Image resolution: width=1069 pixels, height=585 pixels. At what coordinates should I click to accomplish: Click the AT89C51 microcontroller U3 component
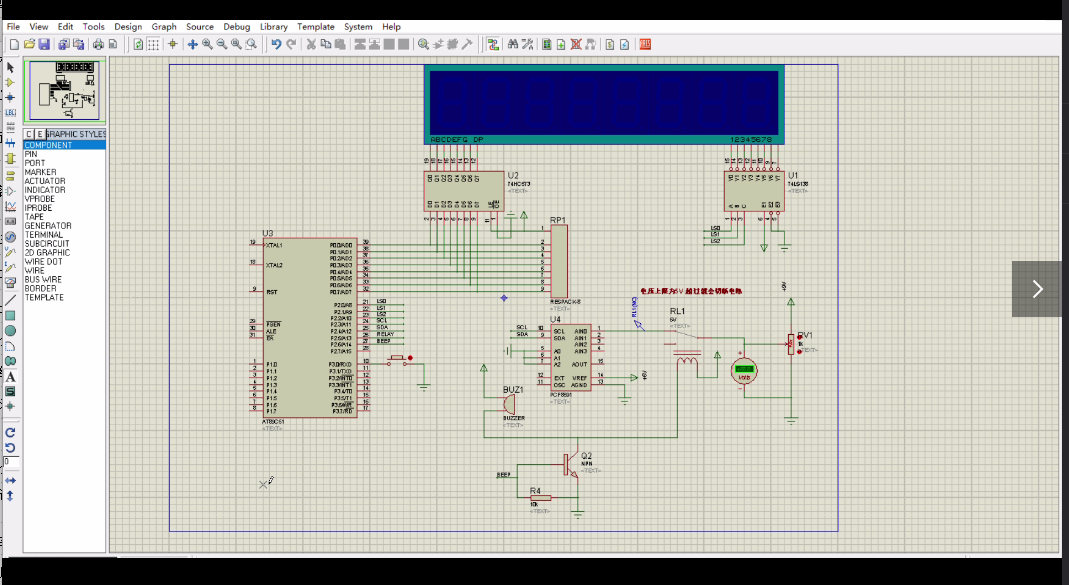tap(310, 327)
